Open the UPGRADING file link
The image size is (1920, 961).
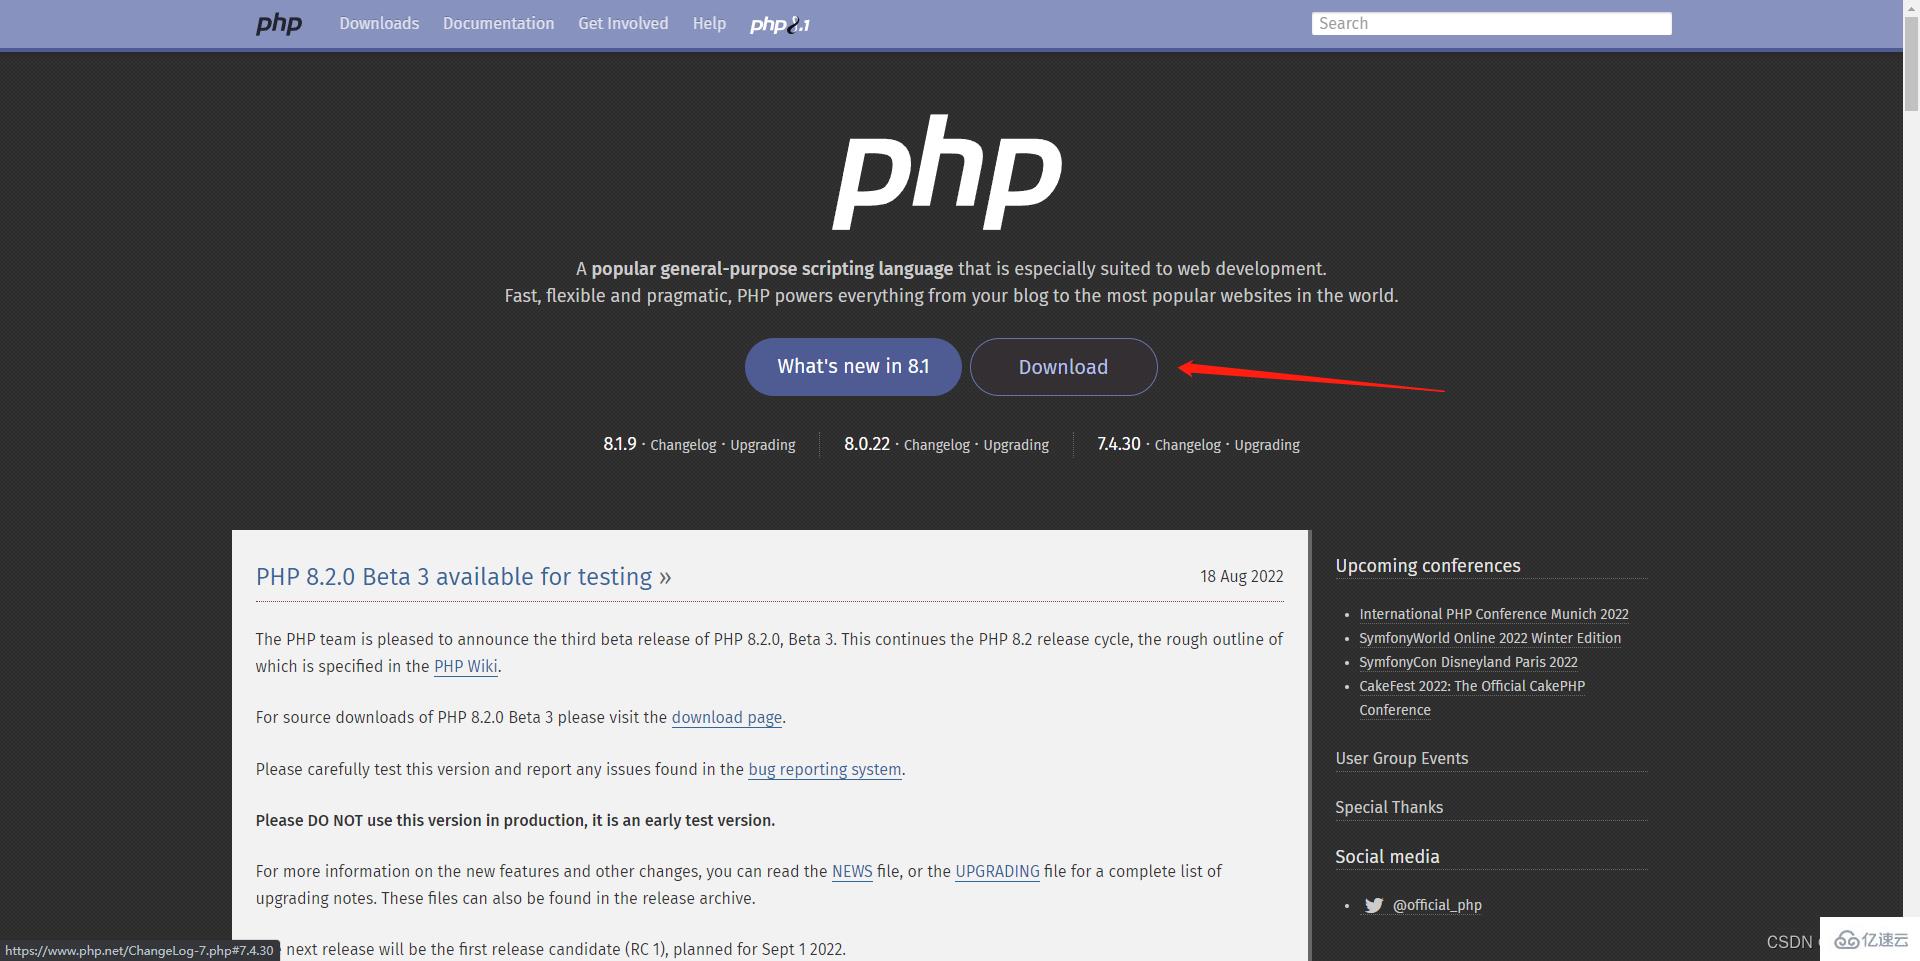[x=997, y=871]
